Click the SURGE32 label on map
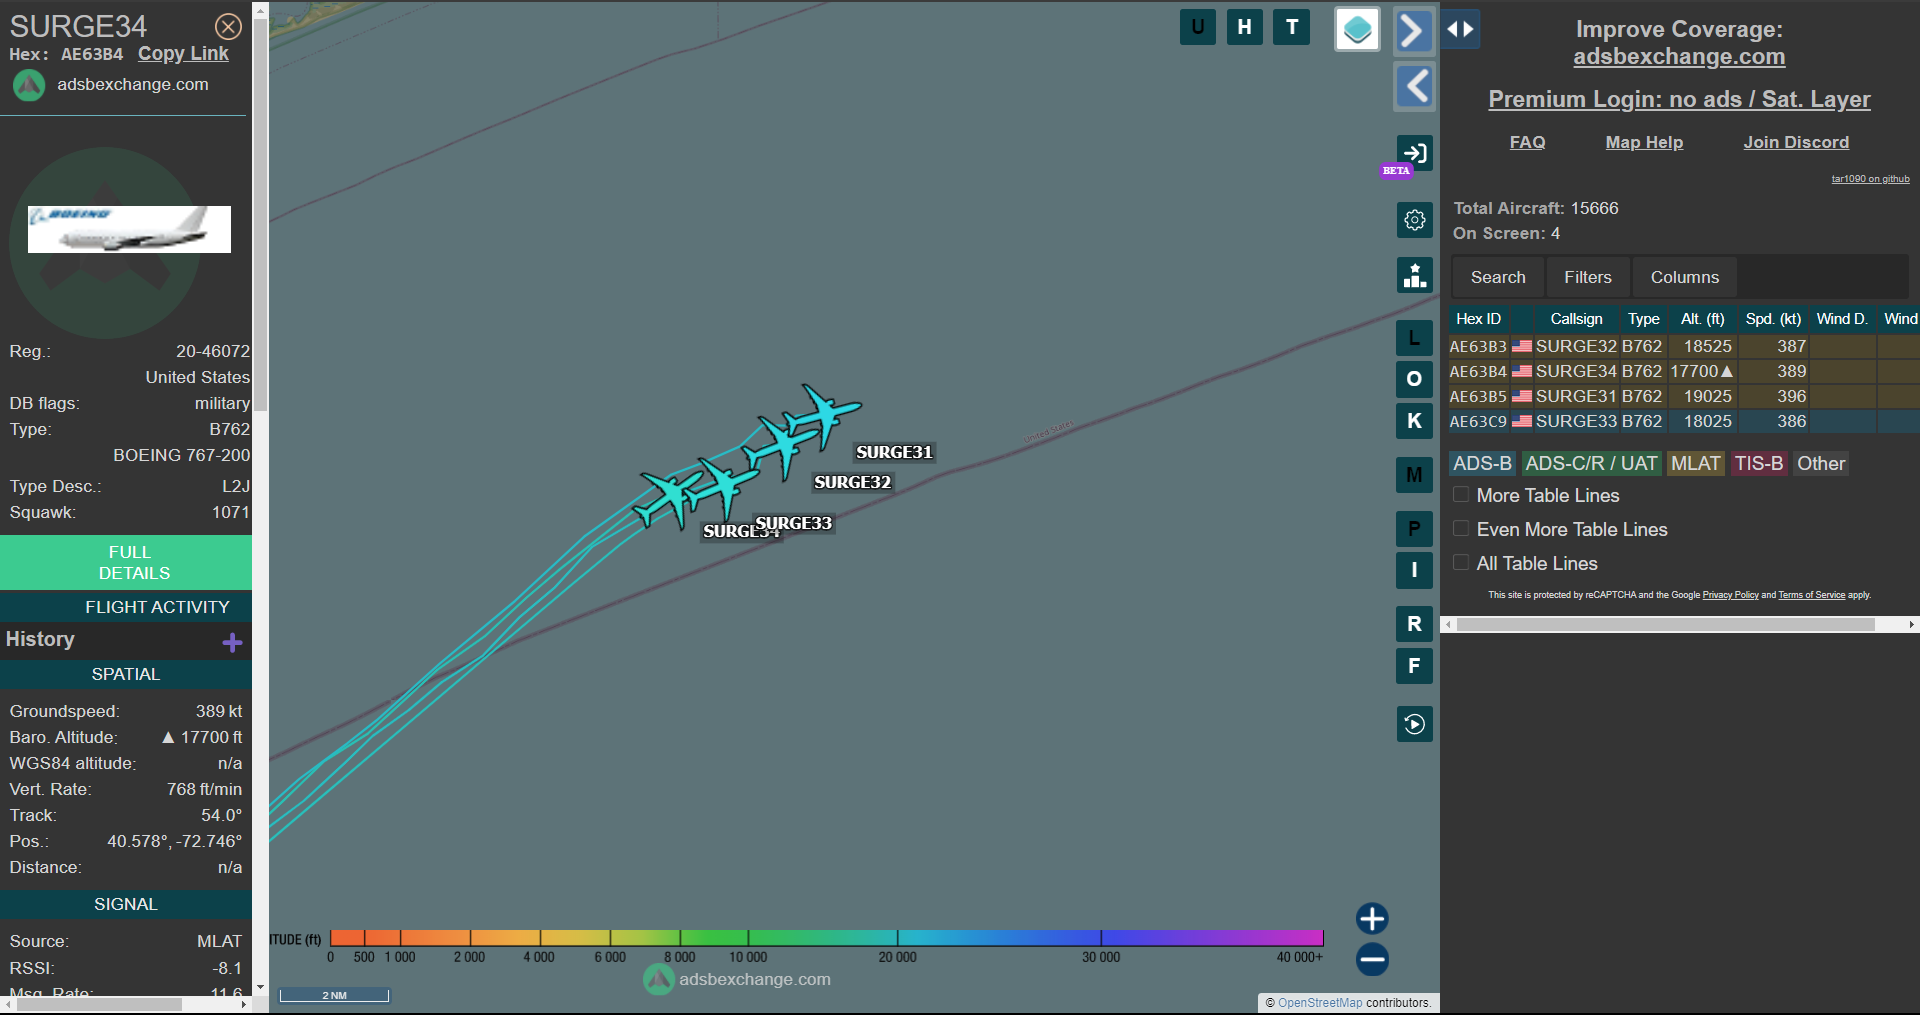Image resolution: width=1920 pixels, height=1015 pixels. pyautogui.click(x=852, y=482)
